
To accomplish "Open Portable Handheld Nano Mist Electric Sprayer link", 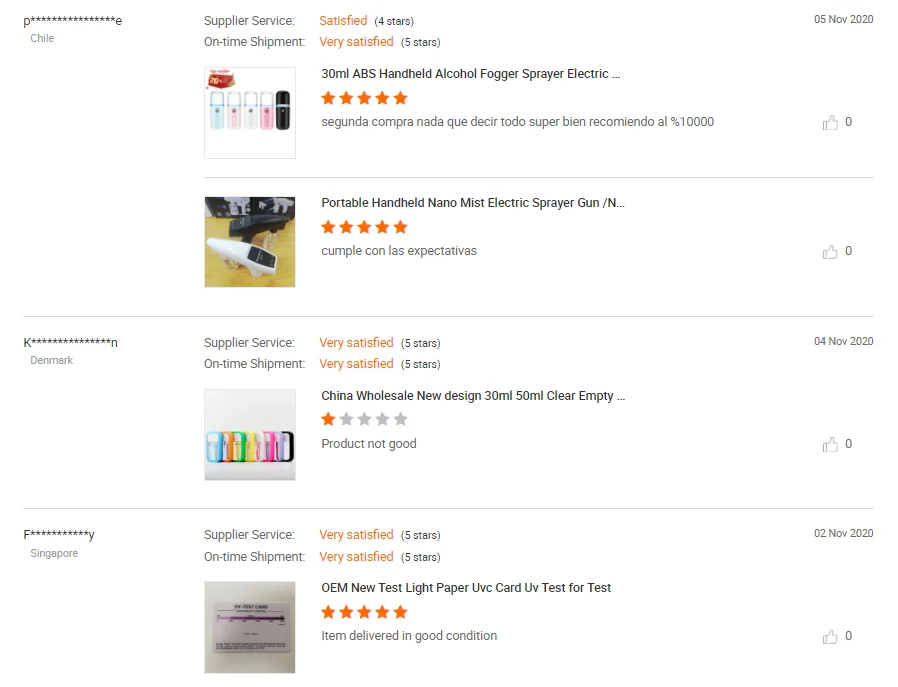I will 472,203.
